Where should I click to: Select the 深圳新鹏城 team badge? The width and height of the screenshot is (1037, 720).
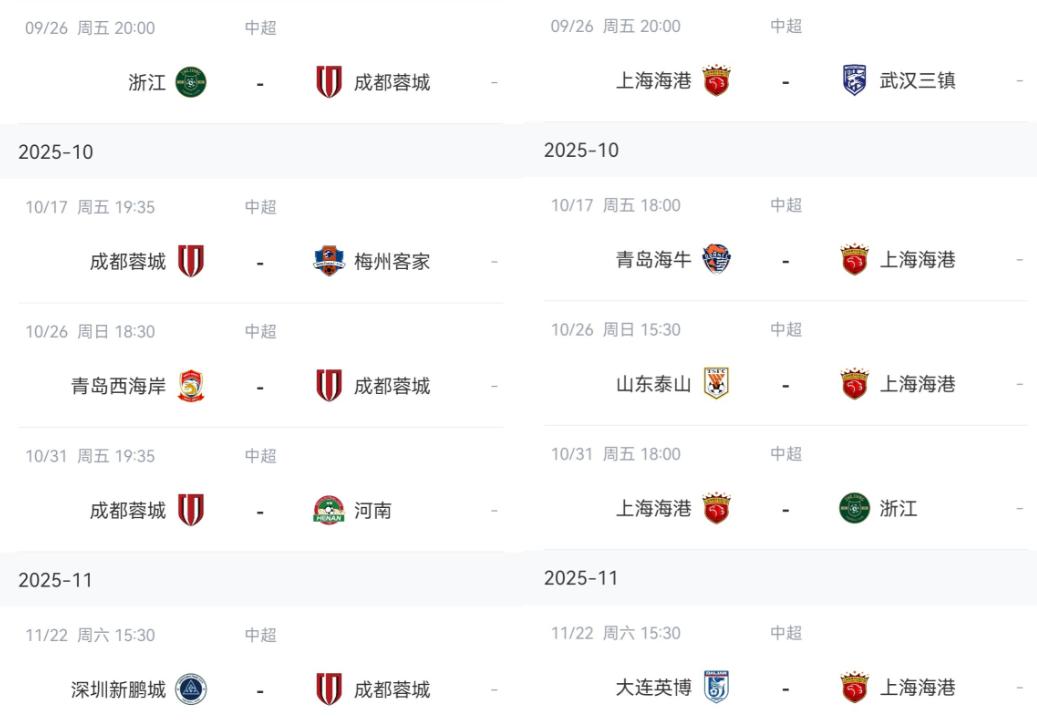pyautogui.click(x=191, y=689)
